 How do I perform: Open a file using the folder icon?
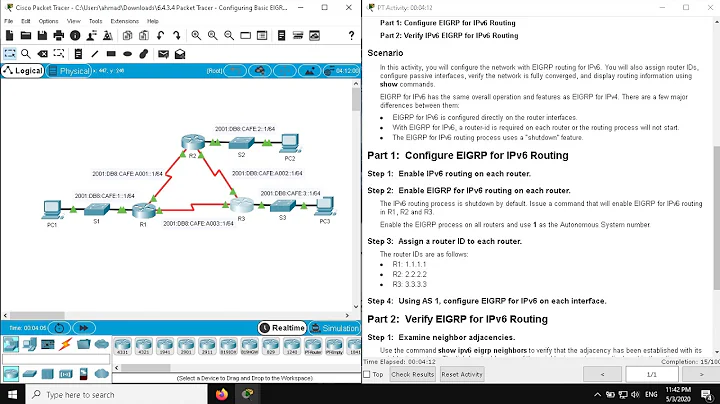[x=26, y=35]
